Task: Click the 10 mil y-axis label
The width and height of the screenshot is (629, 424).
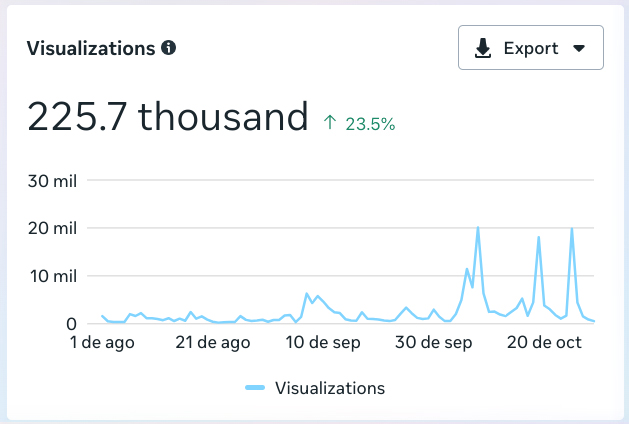Action: click(x=51, y=276)
